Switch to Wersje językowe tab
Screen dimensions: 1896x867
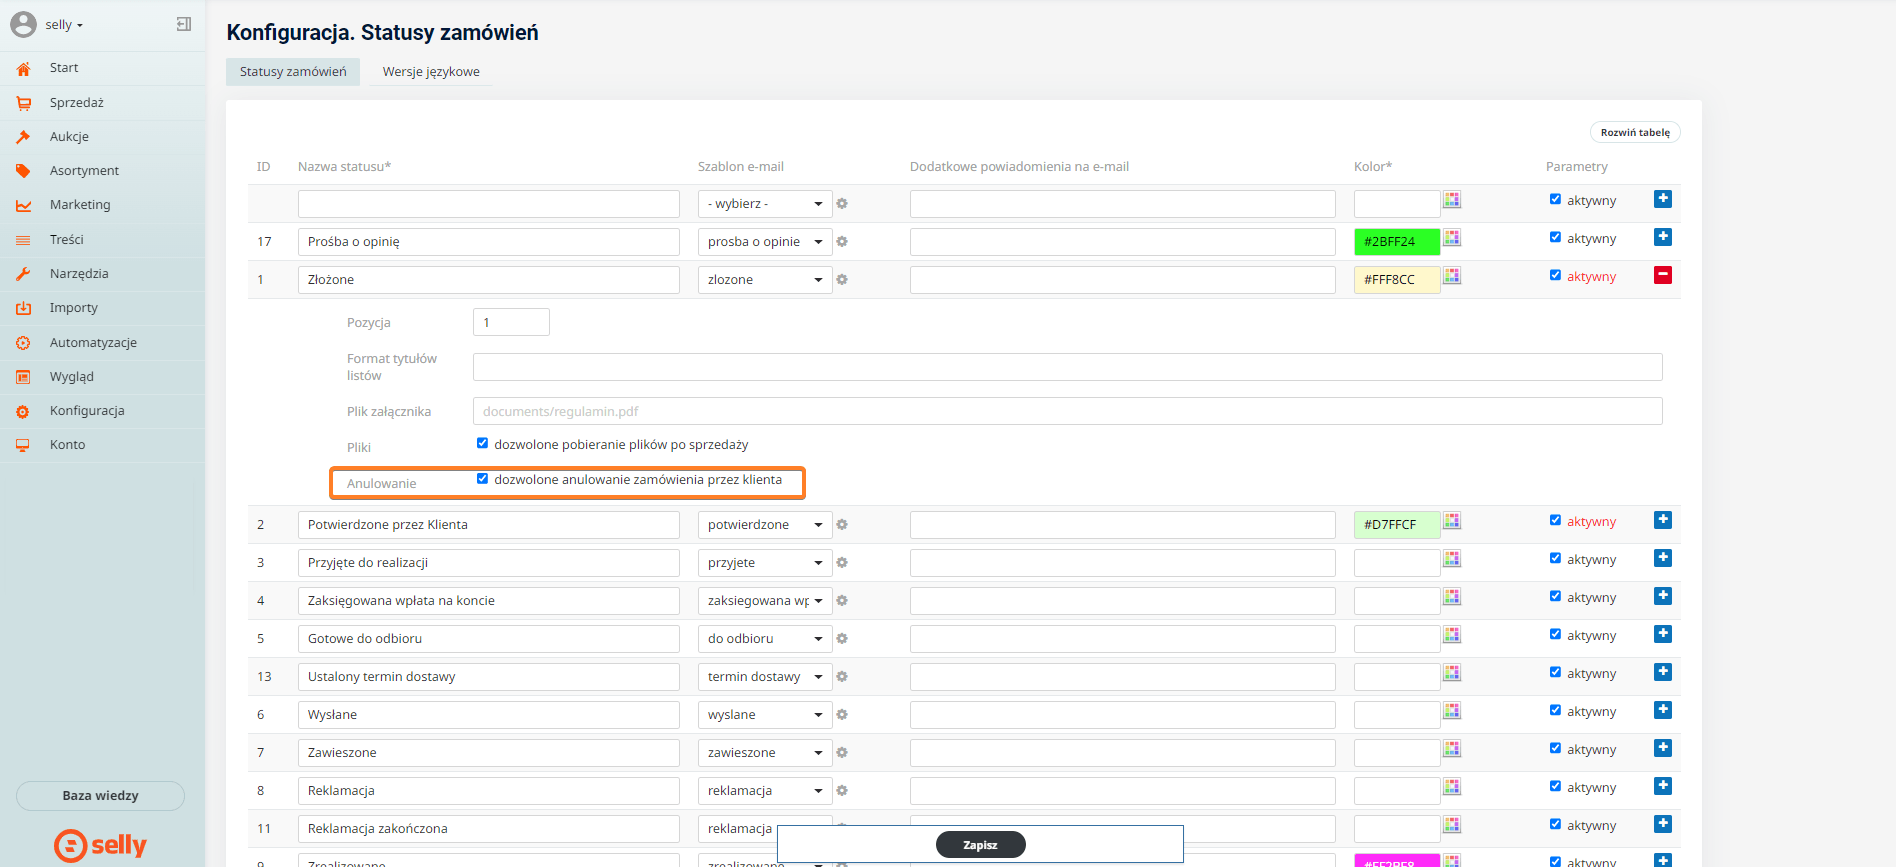click(x=431, y=72)
